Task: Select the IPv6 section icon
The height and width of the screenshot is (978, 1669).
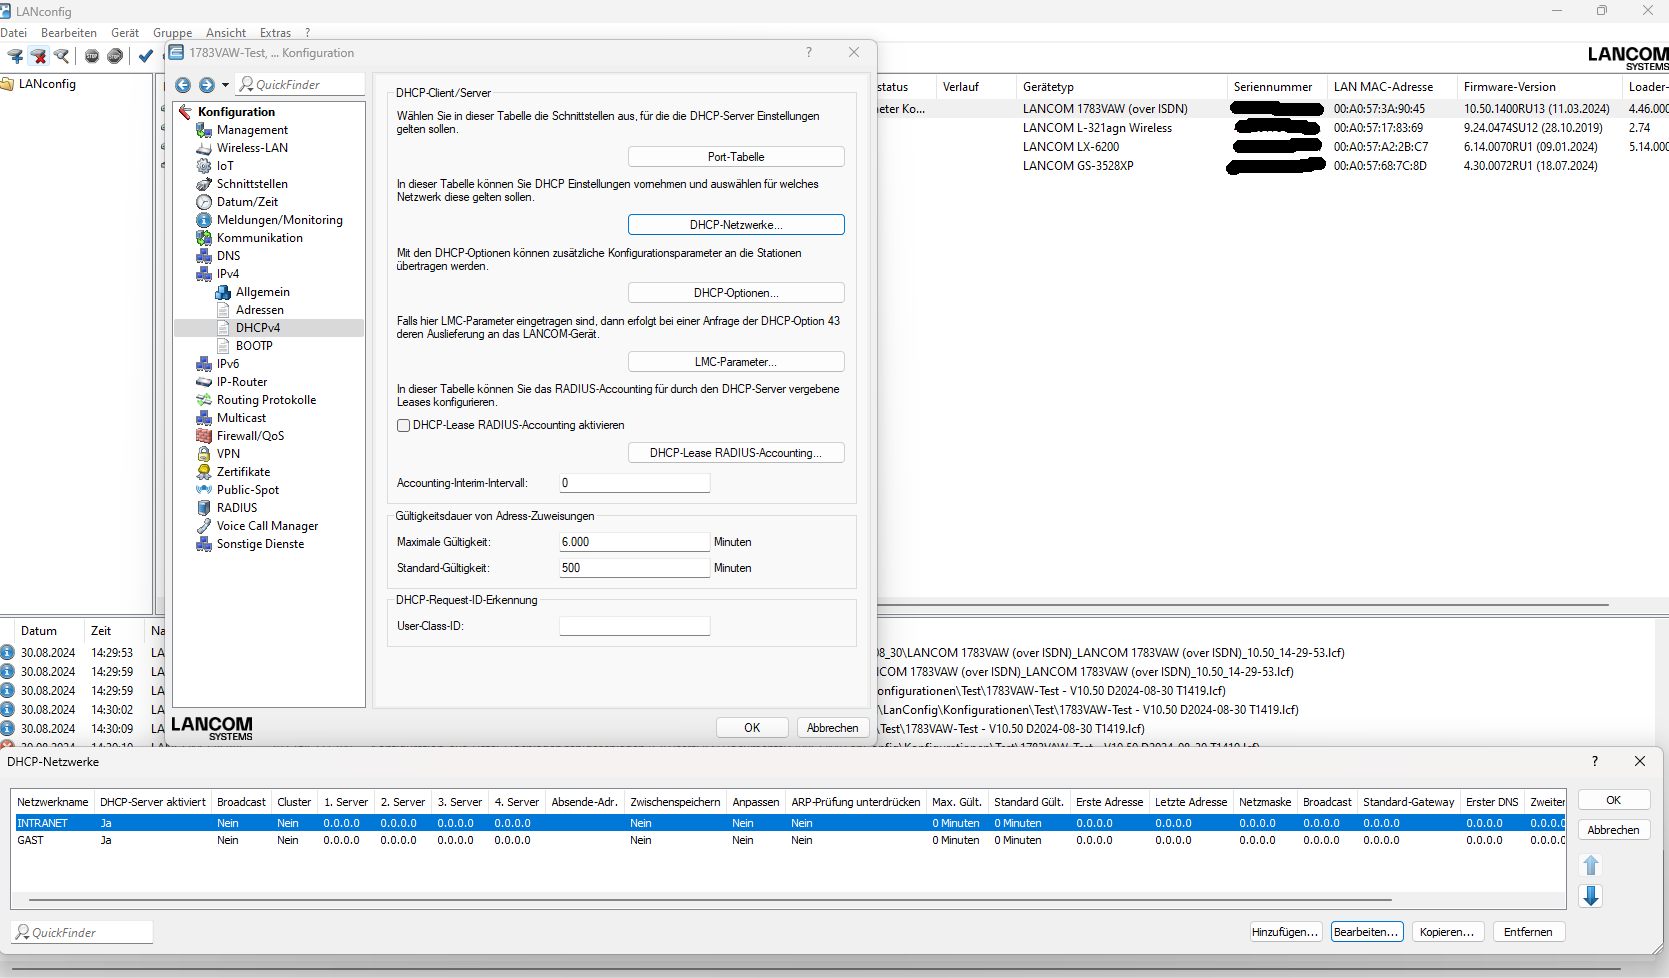Action: 204,364
